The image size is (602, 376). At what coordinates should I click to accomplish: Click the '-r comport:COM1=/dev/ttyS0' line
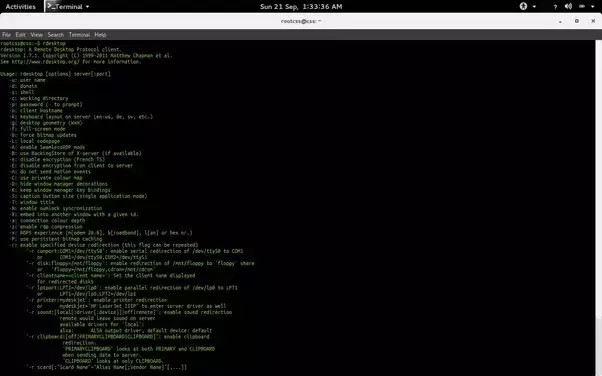pos(135,251)
